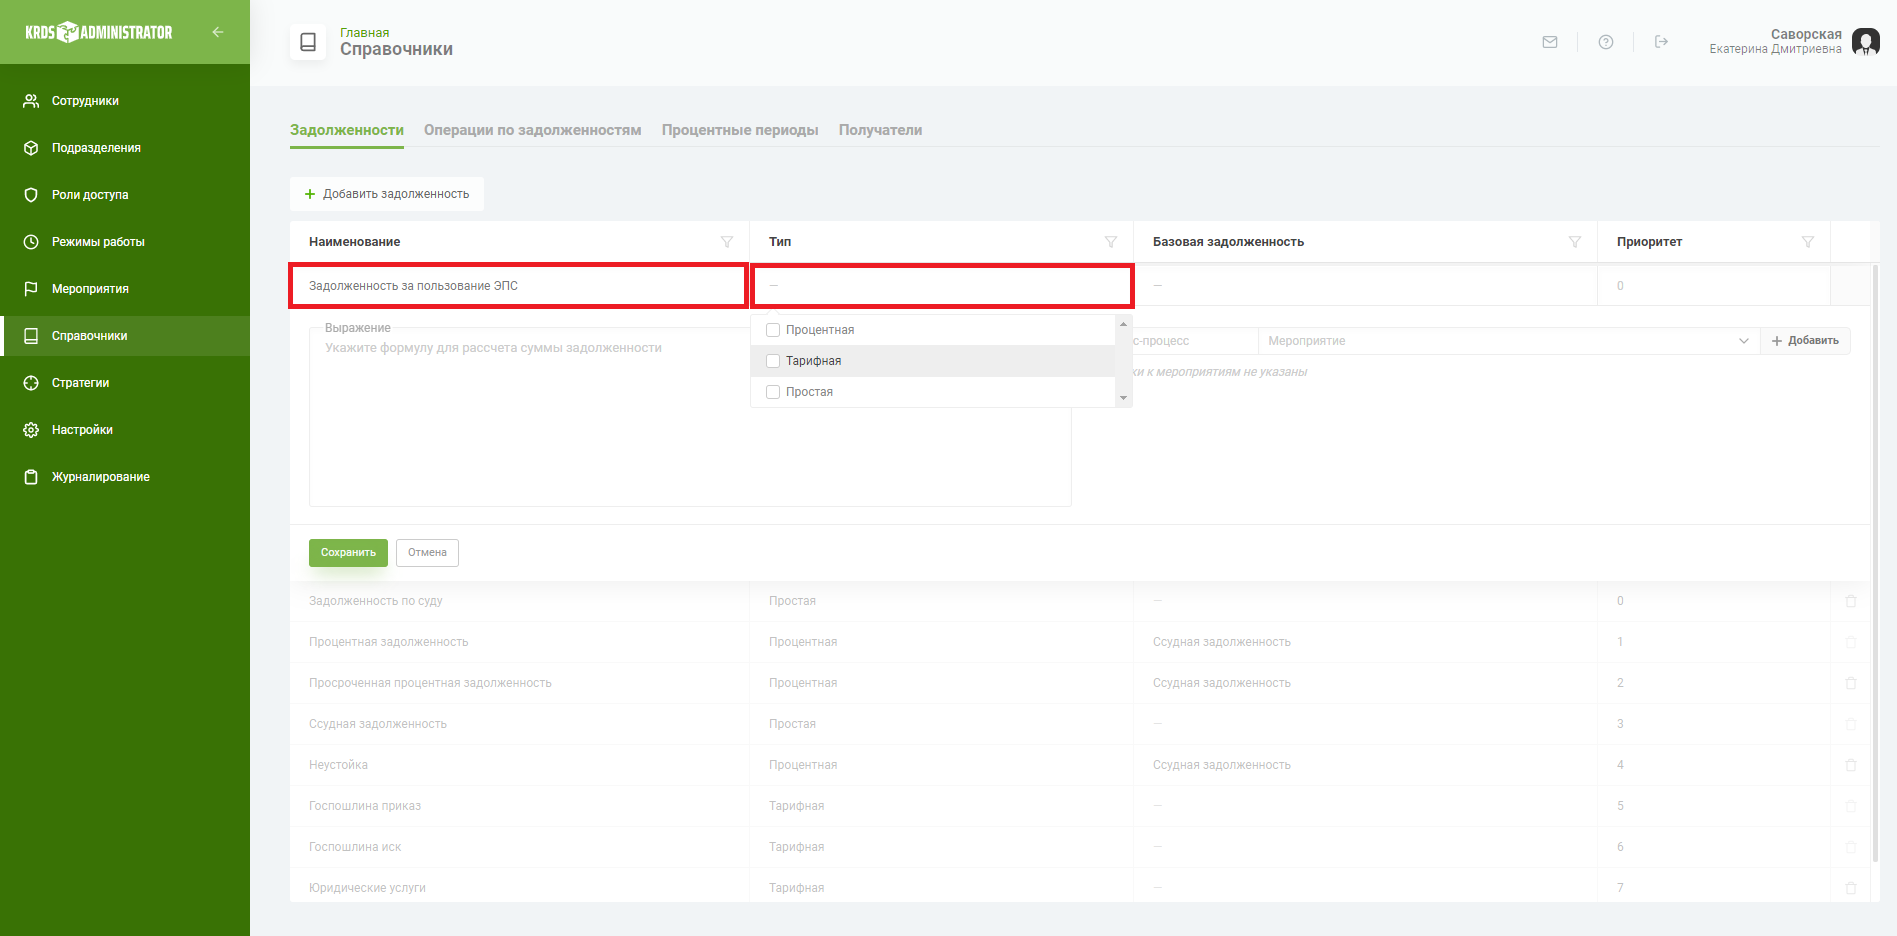Filter the Тип column
Image resolution: width=1897 pixels, height=936 pixels.
click(1111, 242)
